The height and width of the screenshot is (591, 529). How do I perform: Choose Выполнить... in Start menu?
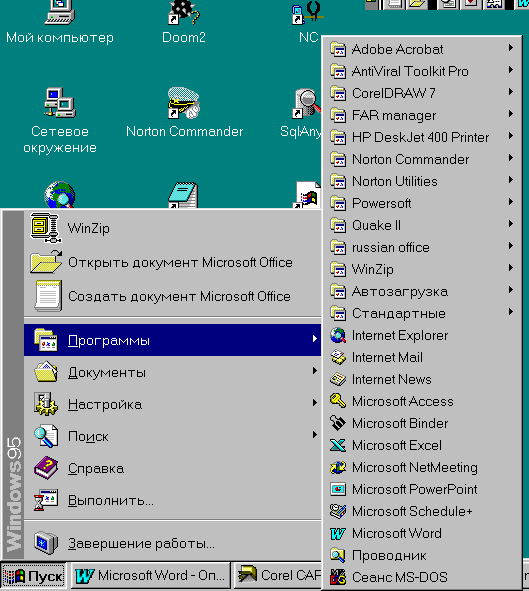(173, 500)
